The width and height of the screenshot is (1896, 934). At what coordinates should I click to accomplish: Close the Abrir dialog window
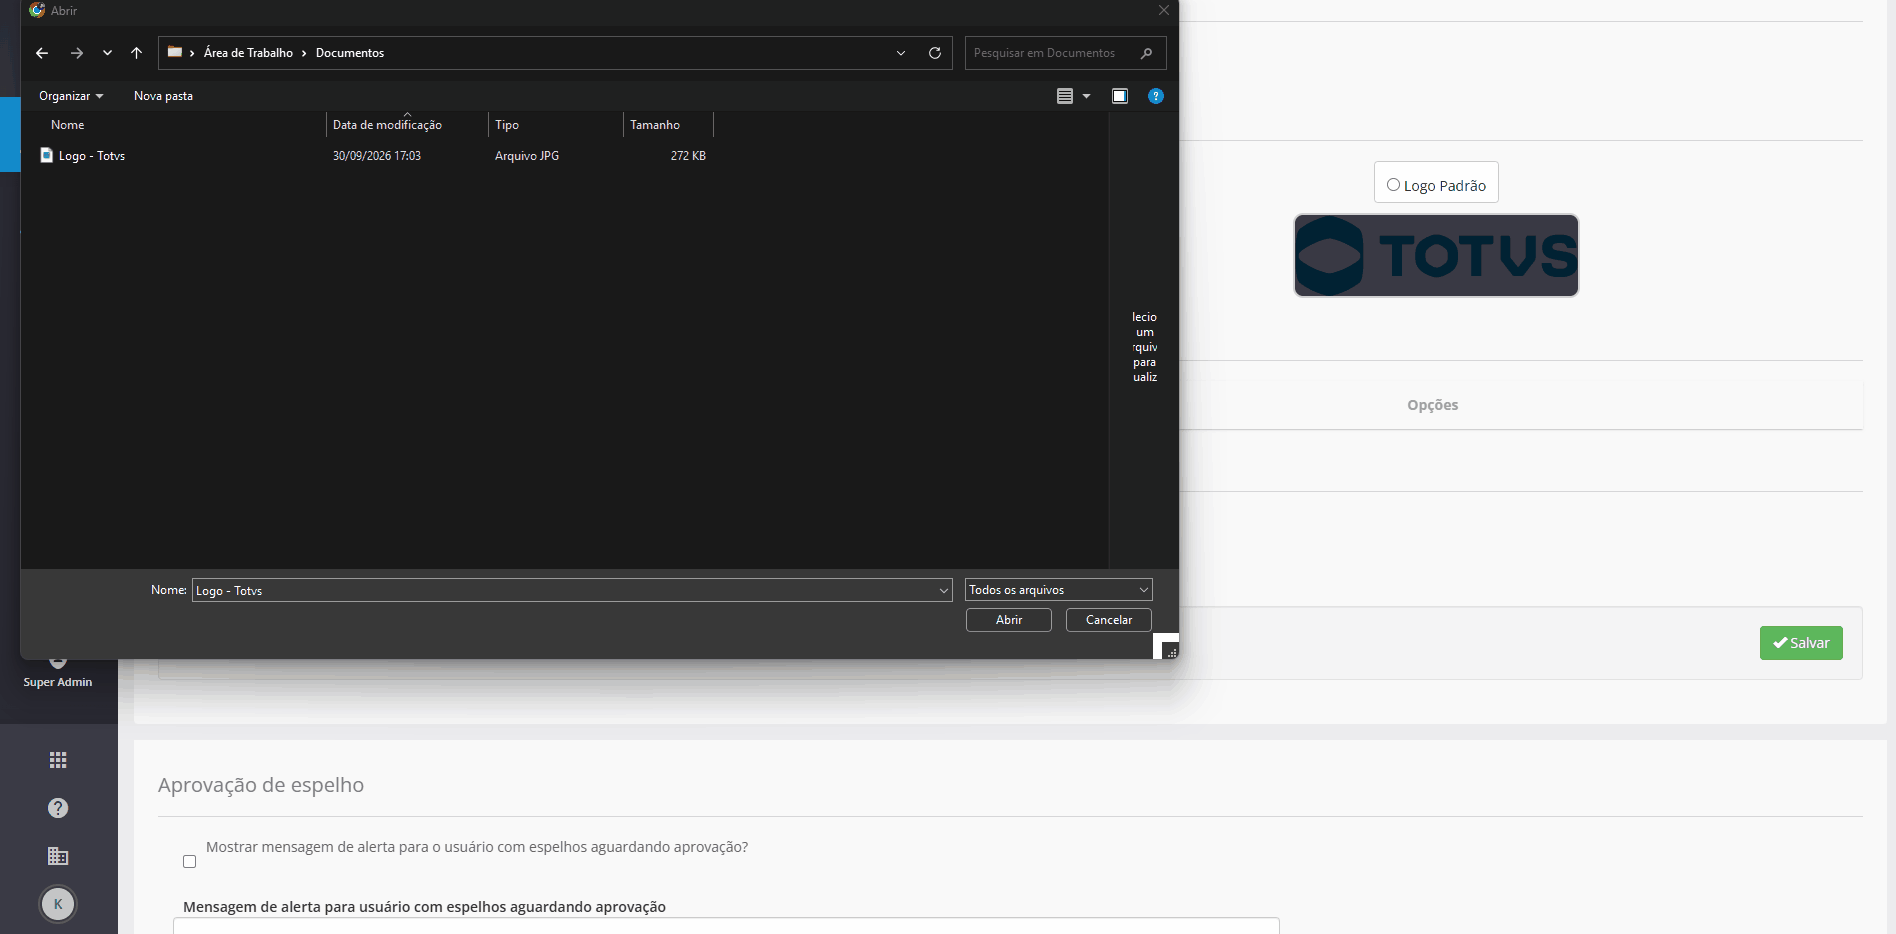coord(1163,10)
